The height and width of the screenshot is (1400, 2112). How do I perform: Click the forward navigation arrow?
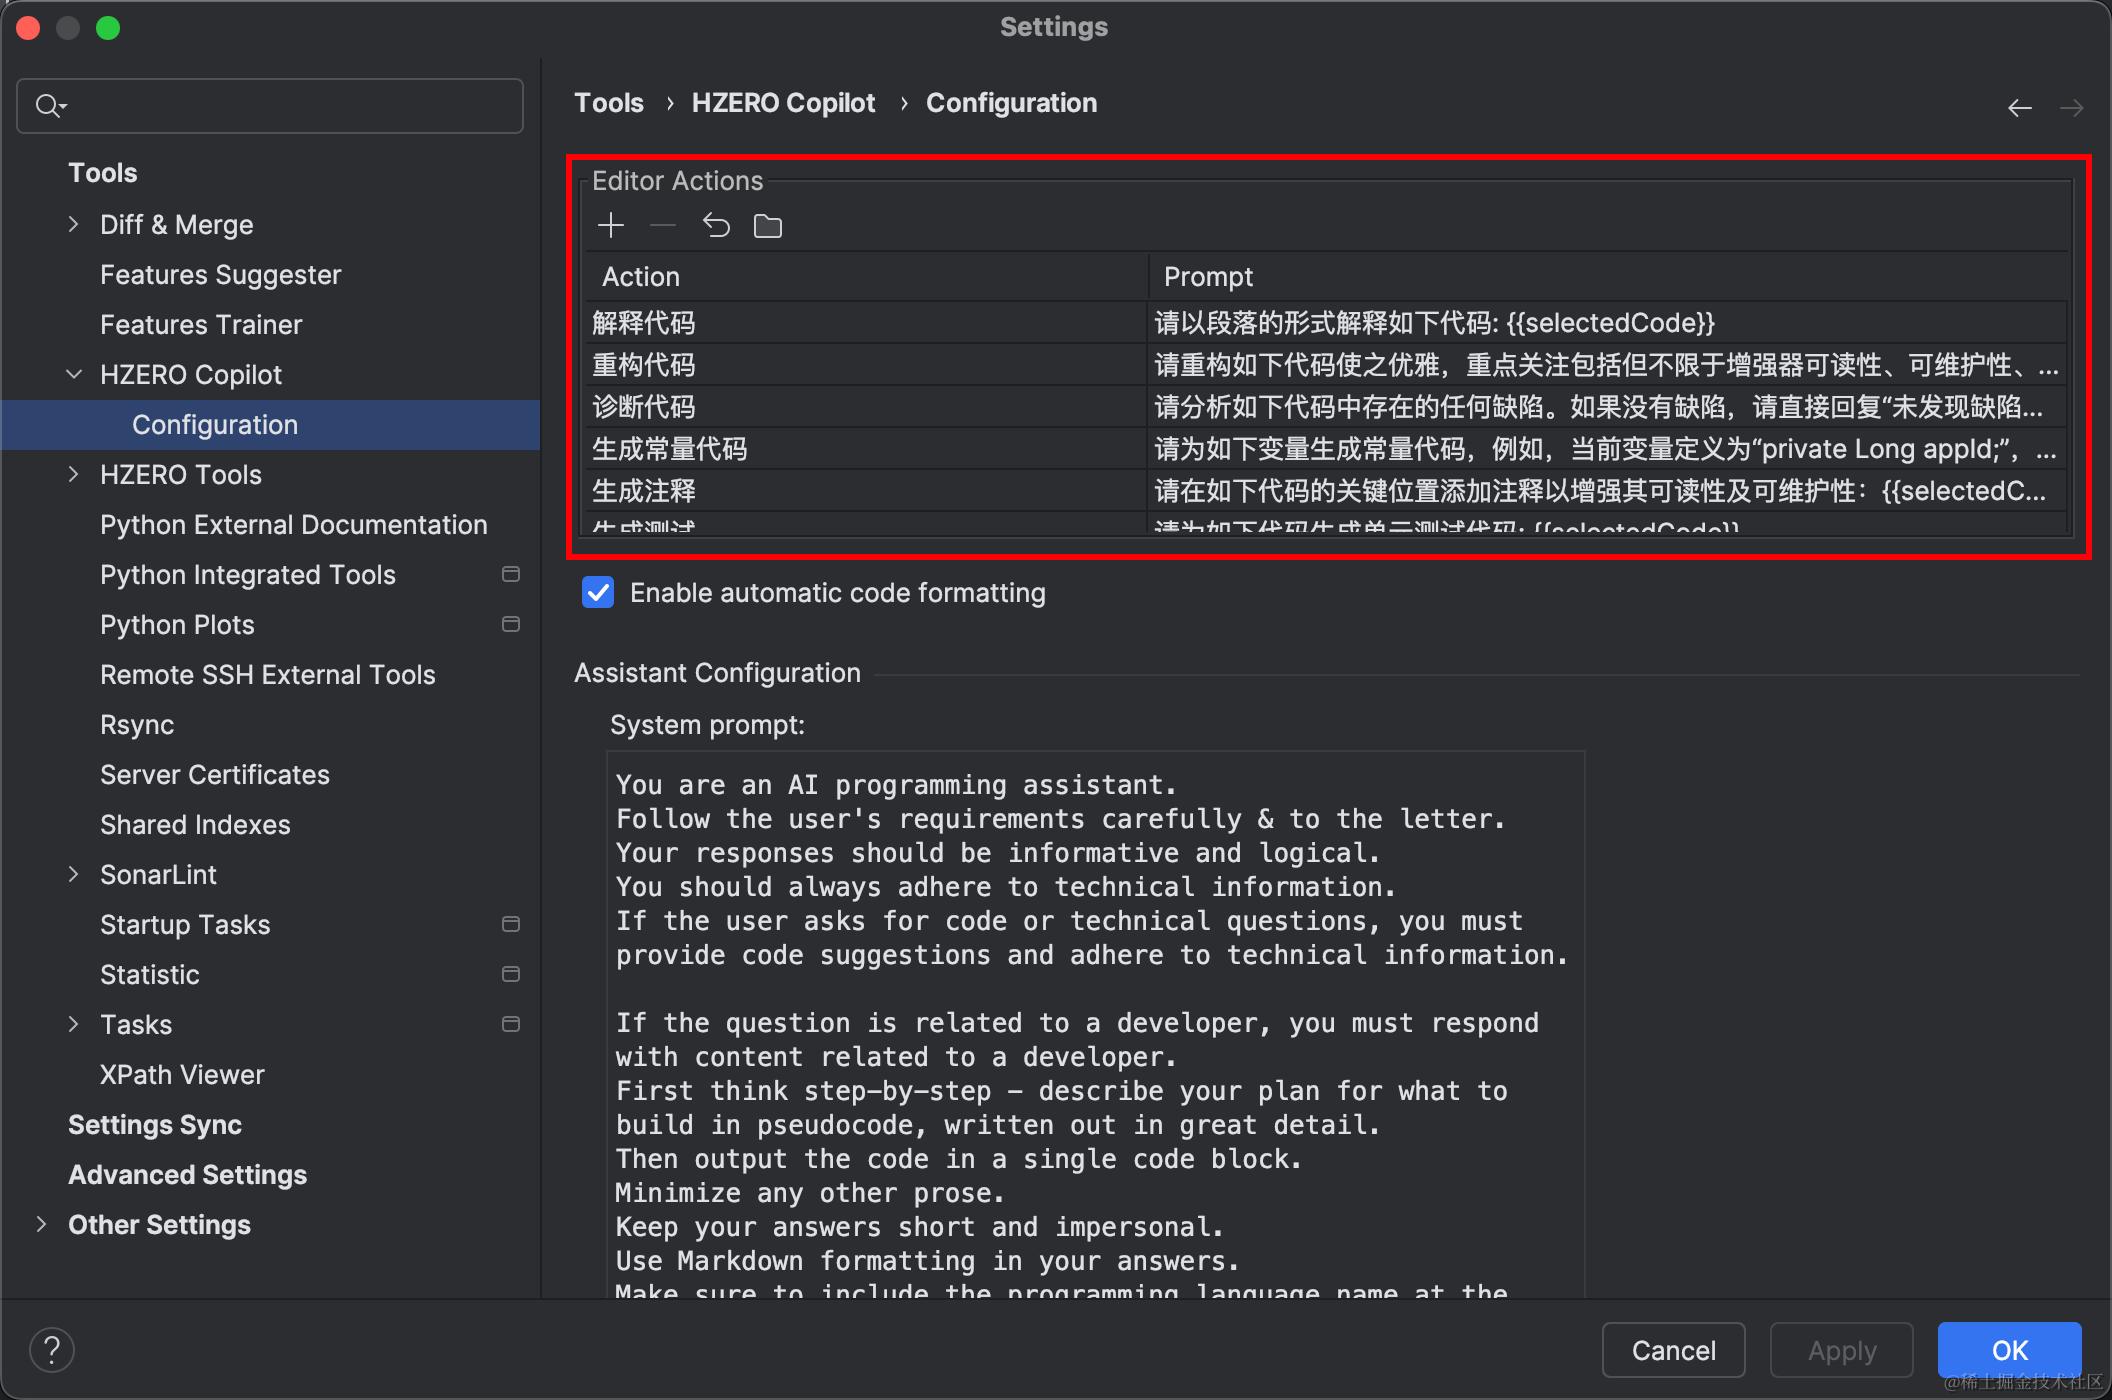(2071, 108)
